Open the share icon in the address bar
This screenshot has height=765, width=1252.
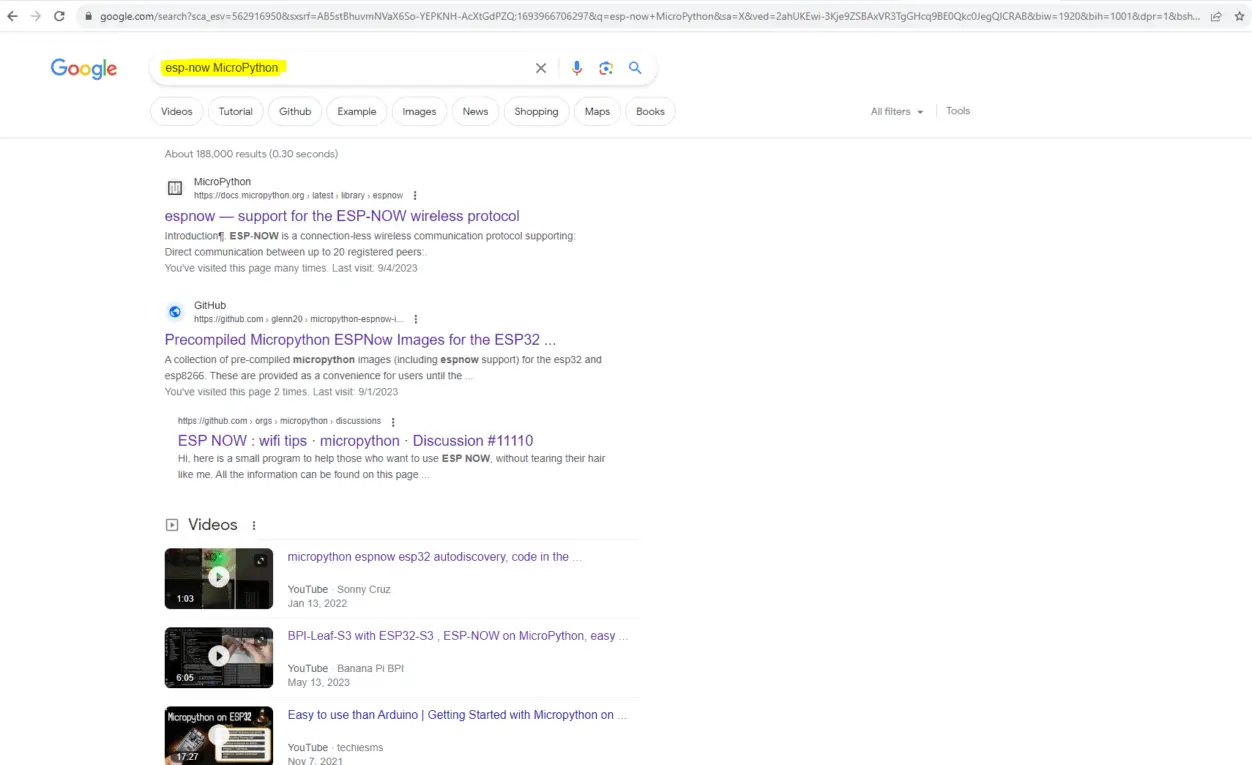(x=1215, y=16)
